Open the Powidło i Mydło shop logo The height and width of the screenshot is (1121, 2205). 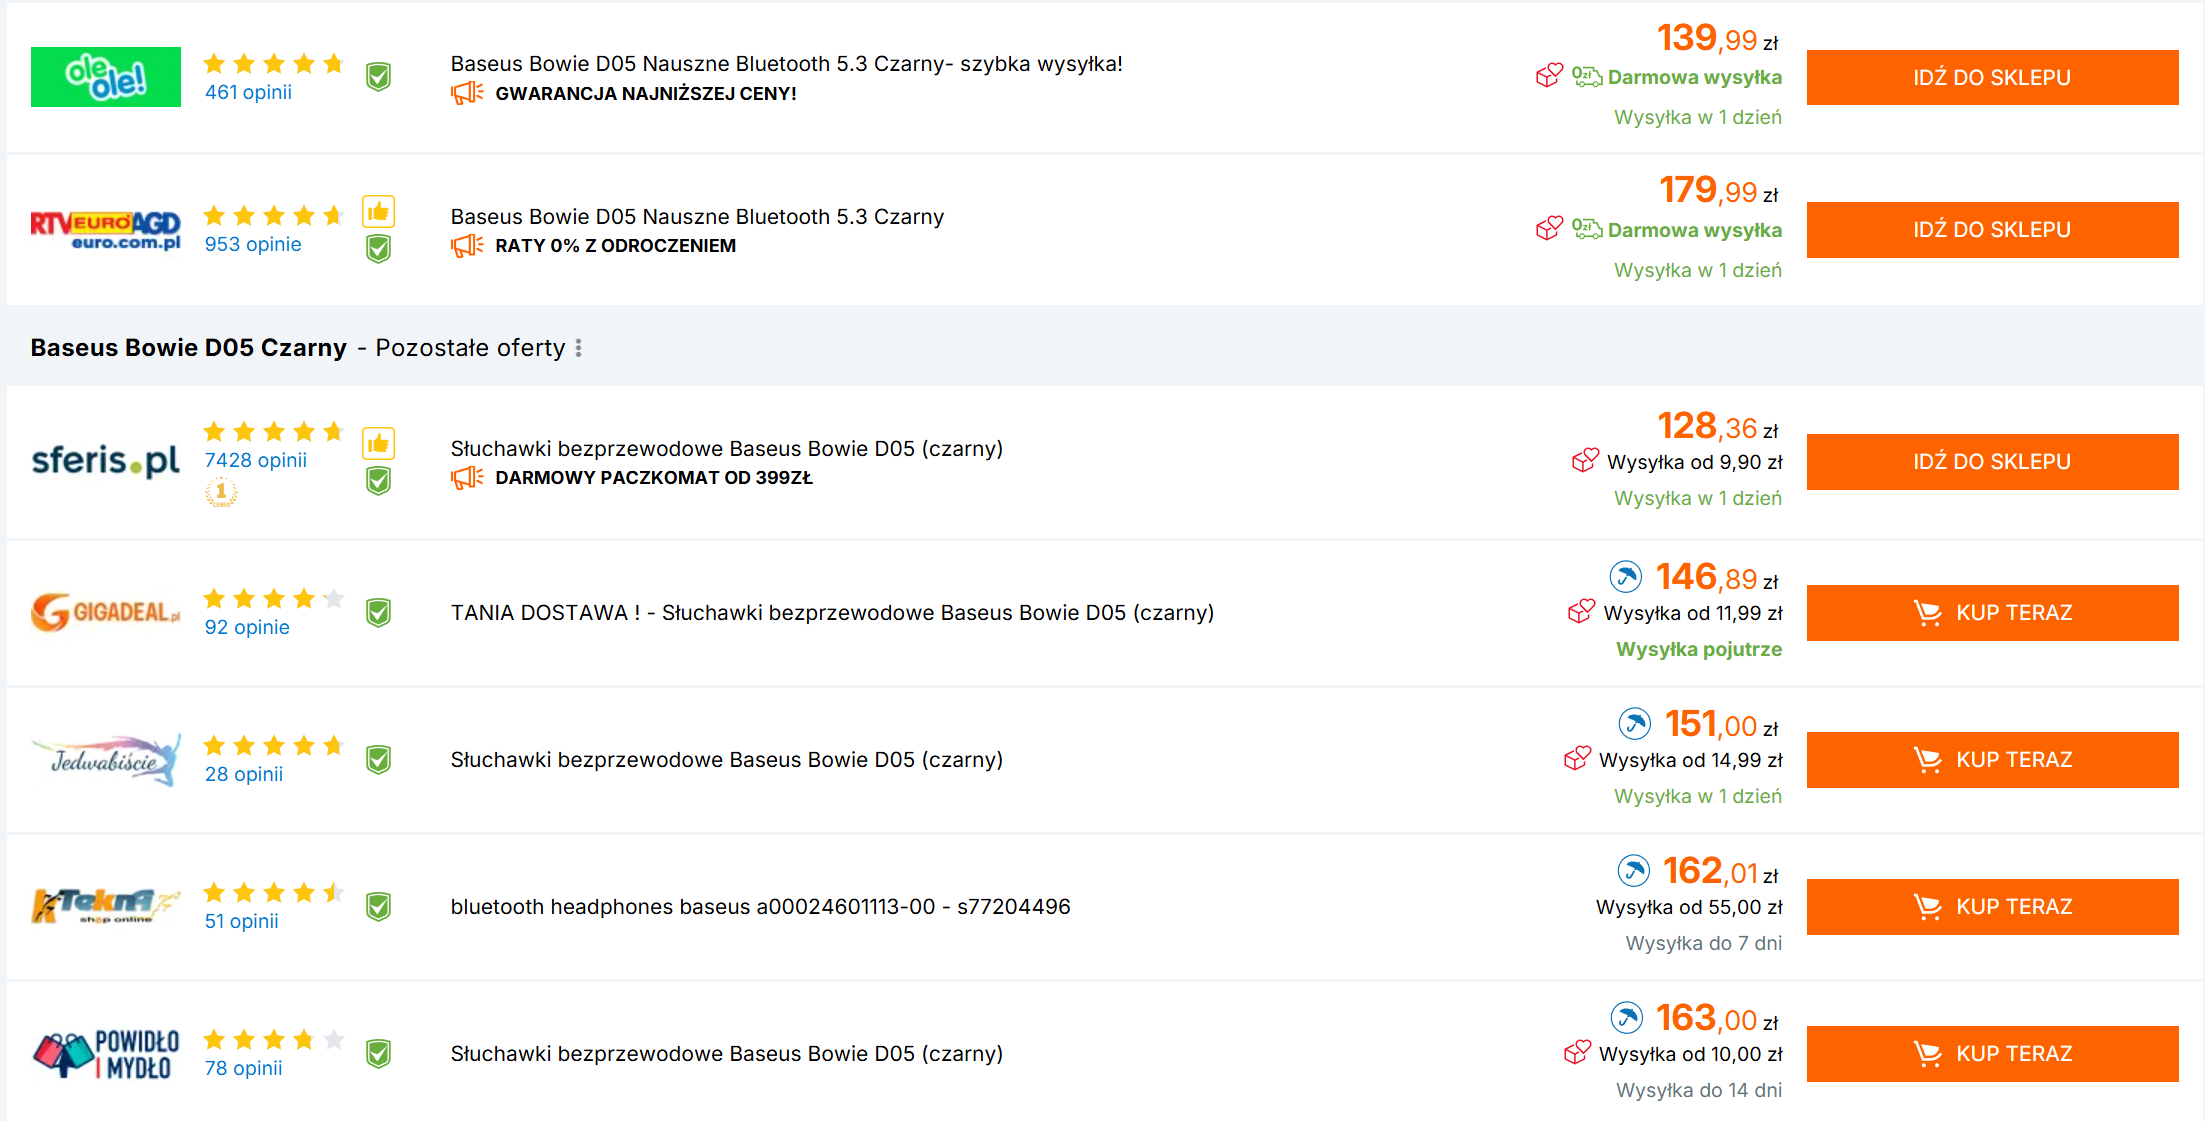[106, 1054]
